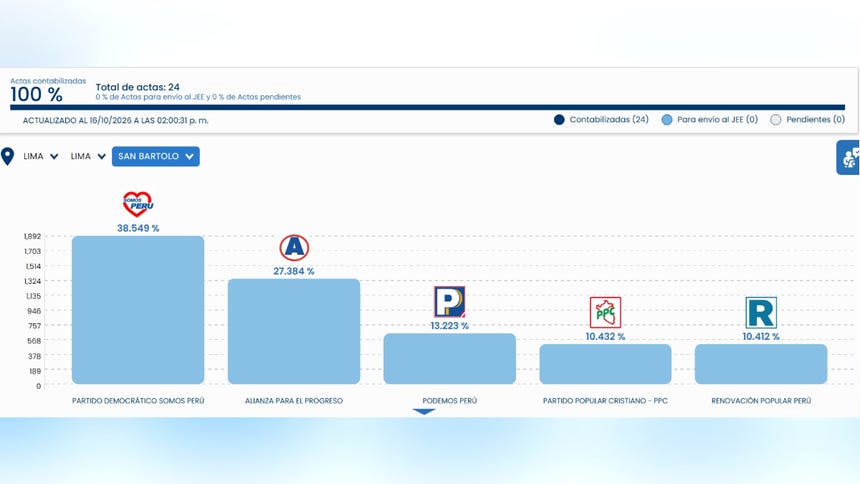Viewport: 860px width, 484px height.
Task: Click the 13.223 % value label
Action: click(450, 326)
